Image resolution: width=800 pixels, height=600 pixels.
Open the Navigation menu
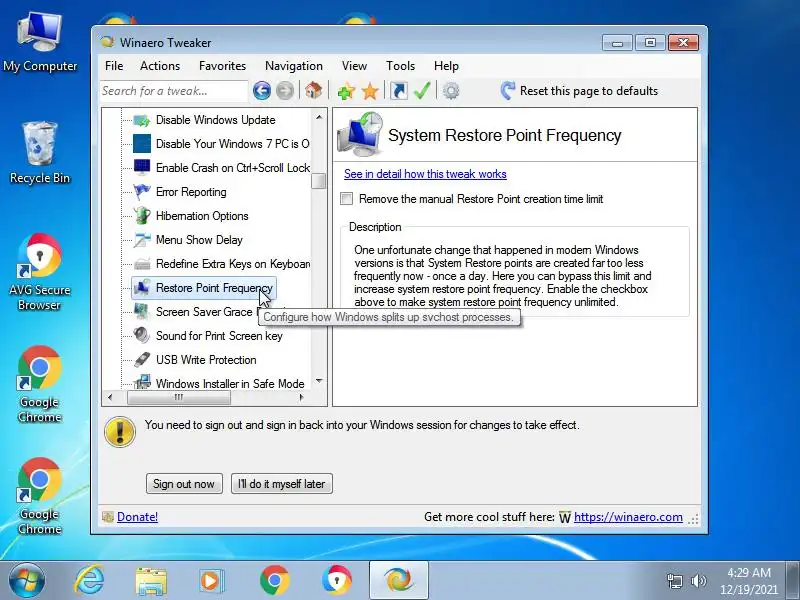click(294, 66)
